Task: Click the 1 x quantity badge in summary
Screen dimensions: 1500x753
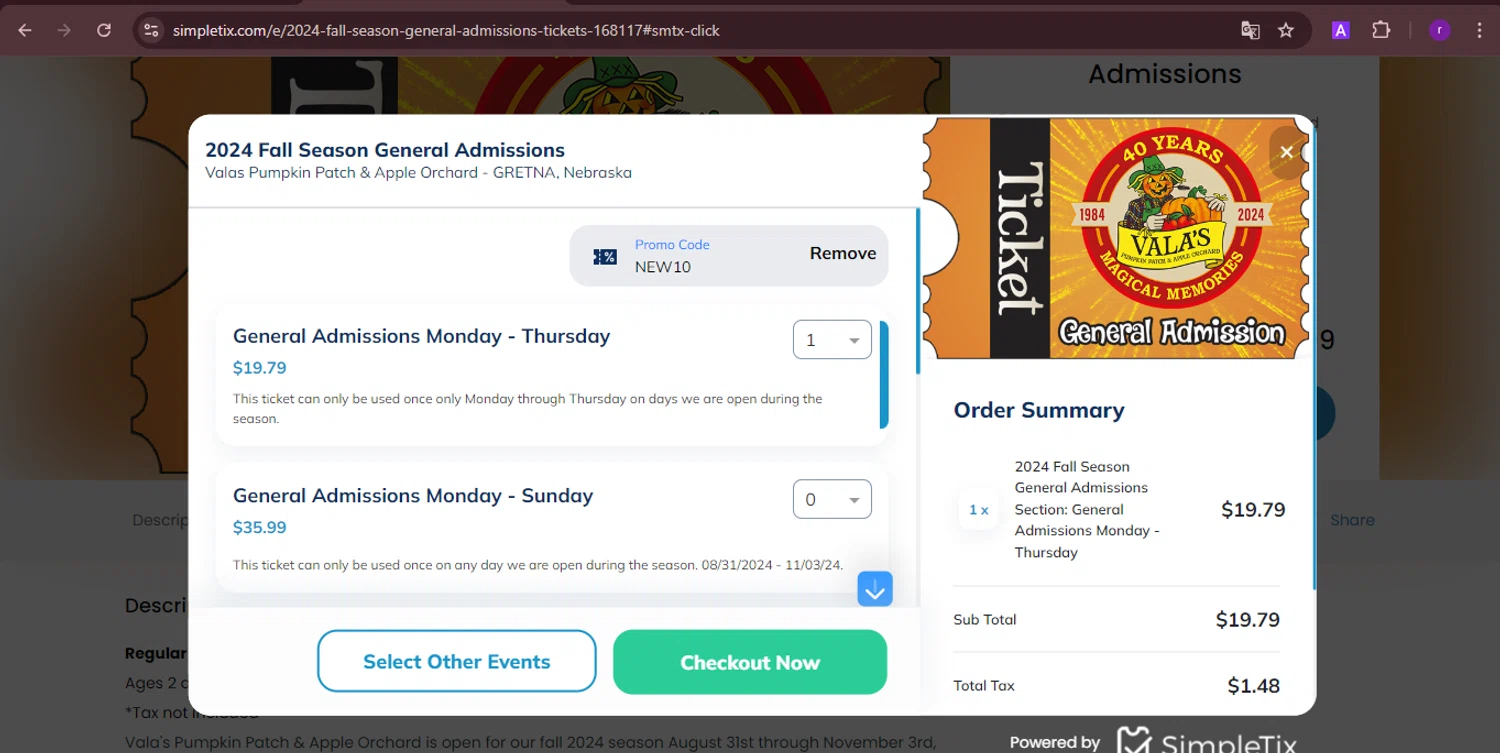Action: (978, 510)
